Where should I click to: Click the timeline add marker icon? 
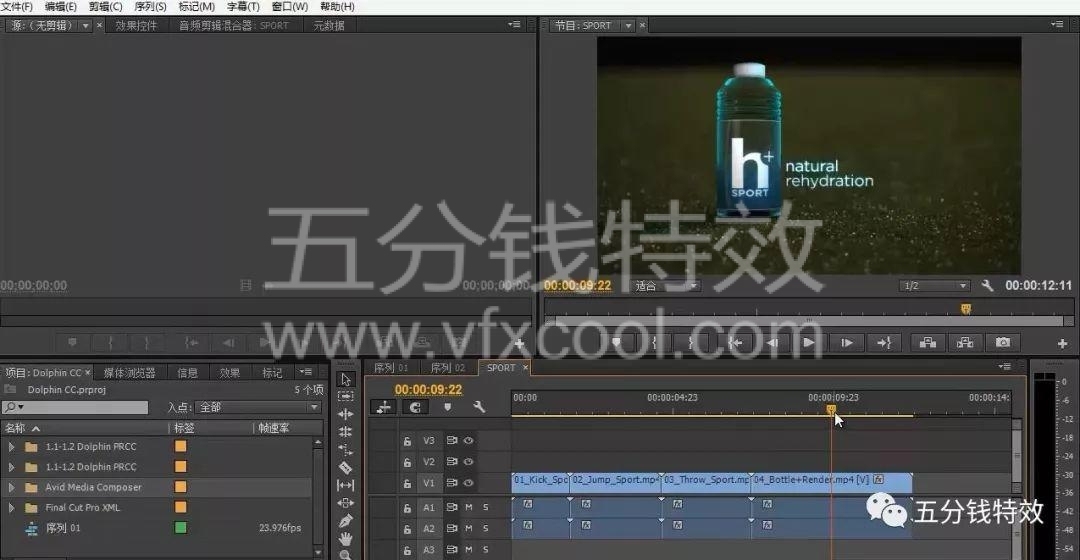click(448, 407)
